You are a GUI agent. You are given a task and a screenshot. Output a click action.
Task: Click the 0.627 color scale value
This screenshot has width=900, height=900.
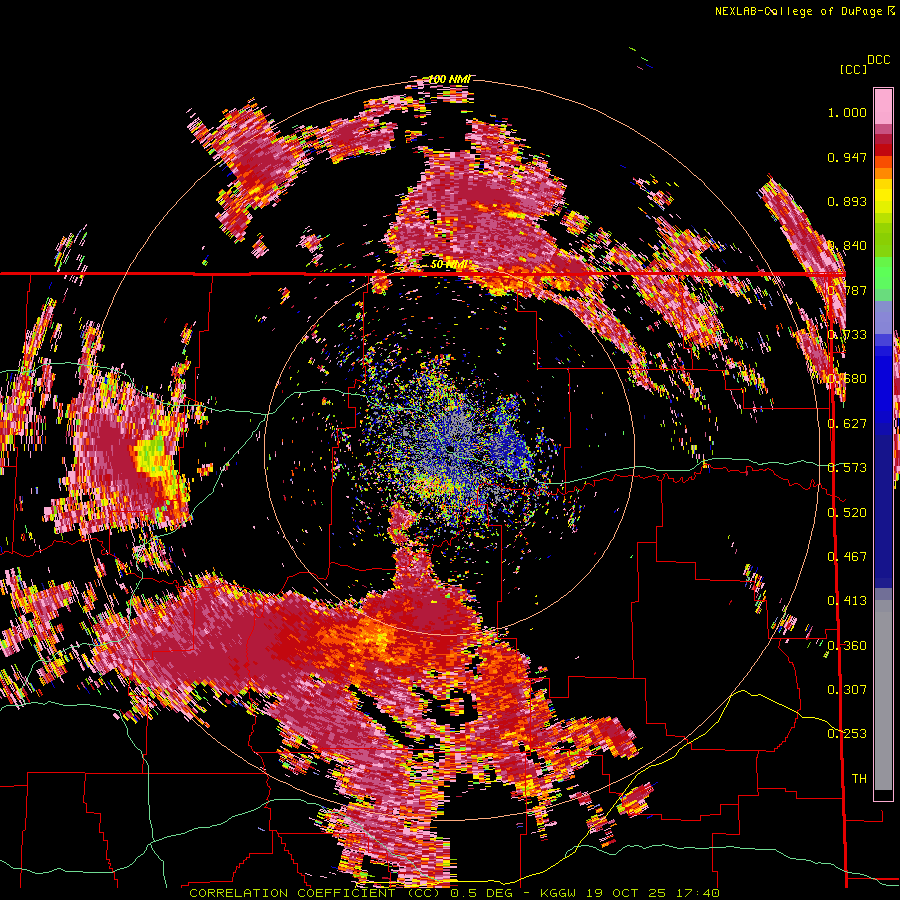tap(847, 424)
